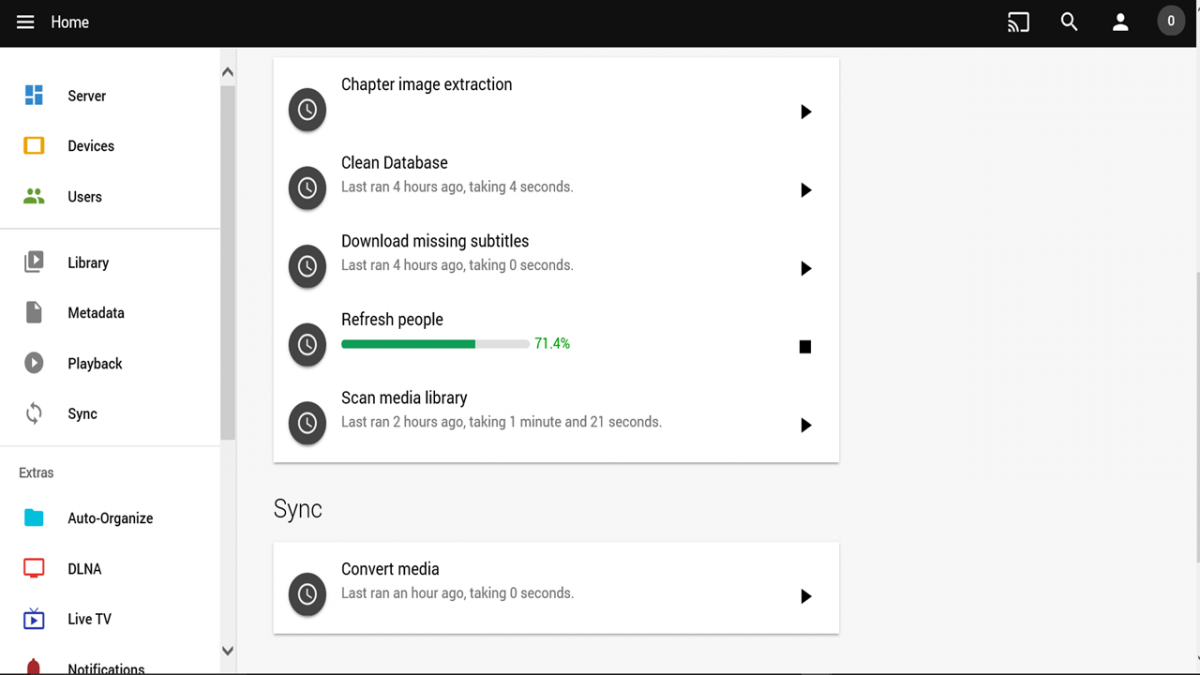The width and height of the screenshot is (1200, 675).
Task: Start the Scan media library task
Action: tap(805, 425)
